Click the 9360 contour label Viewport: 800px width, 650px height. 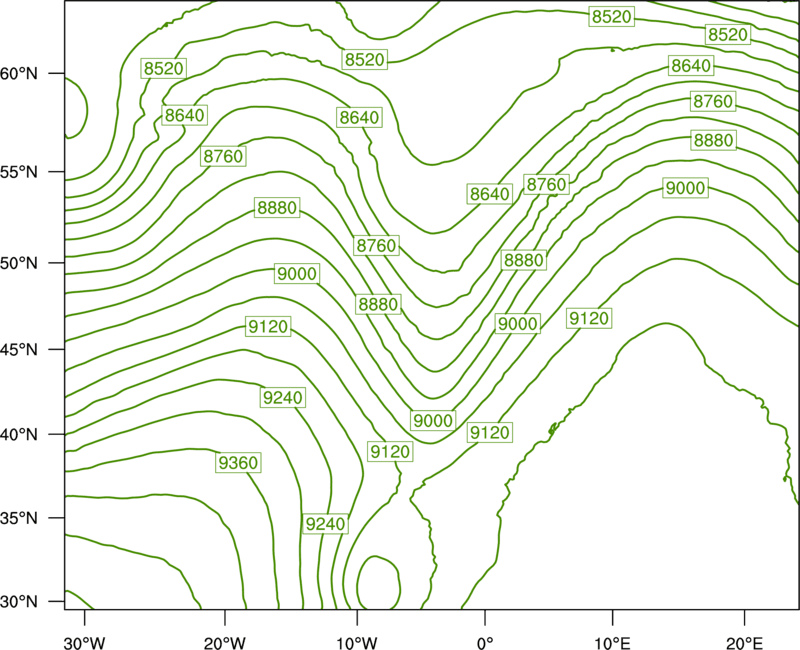click(x=238, y=463)
